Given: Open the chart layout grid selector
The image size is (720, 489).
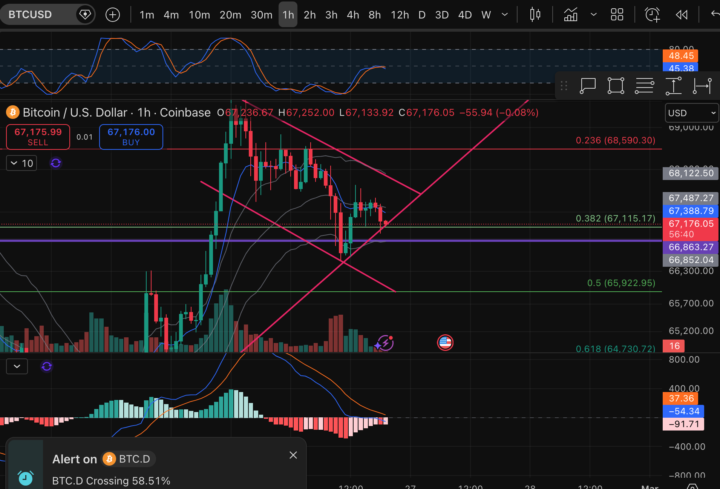Looking at the screenshot, I should [617, 15].
